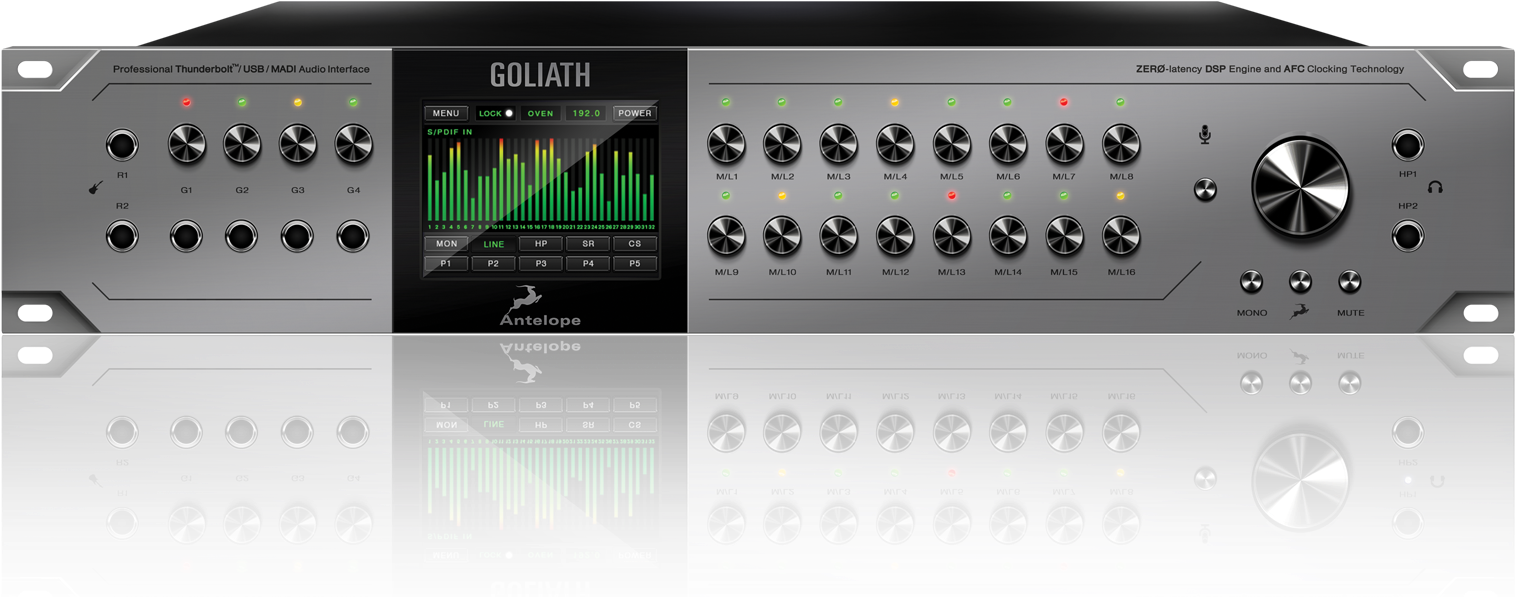Viewport: 1515px width, 597px height.
Task: Click the M/L10 preamp knob
Action: tap(782, 237)
